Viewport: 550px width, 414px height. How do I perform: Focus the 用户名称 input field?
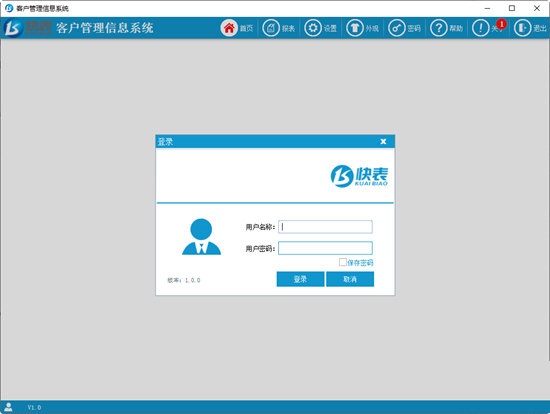[325, 227]
